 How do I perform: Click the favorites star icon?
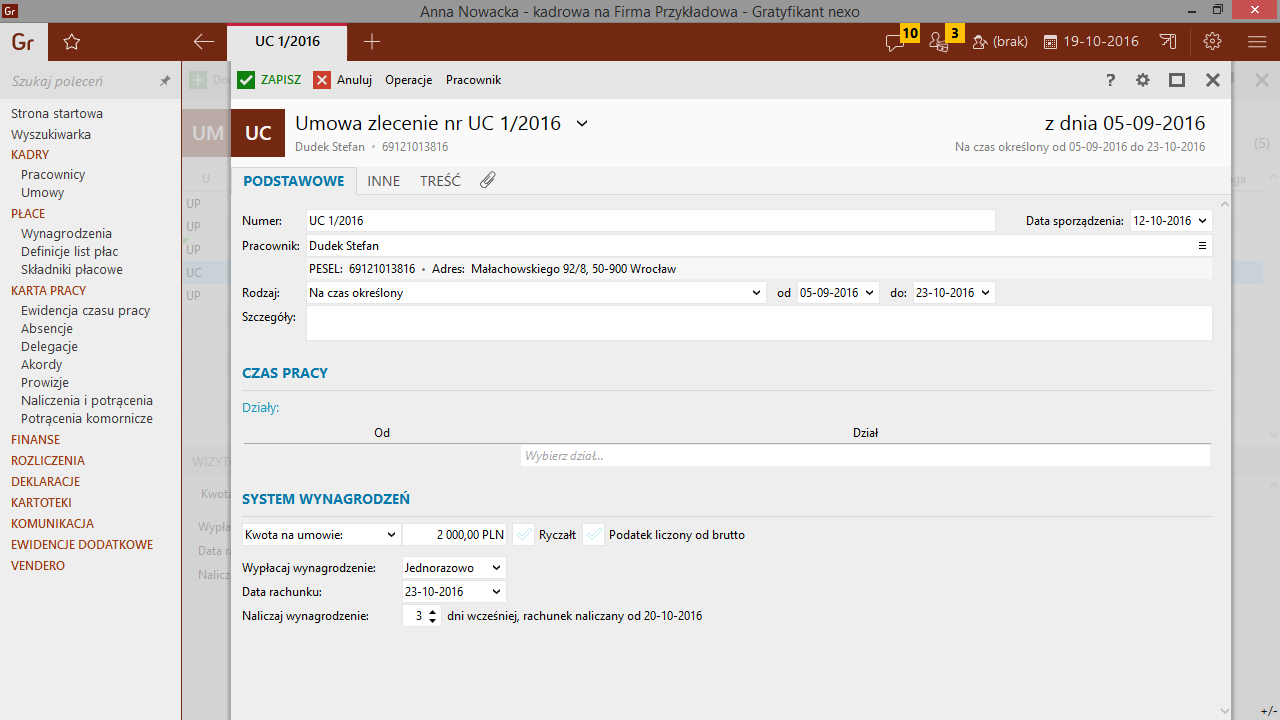[x=71, y=42]
